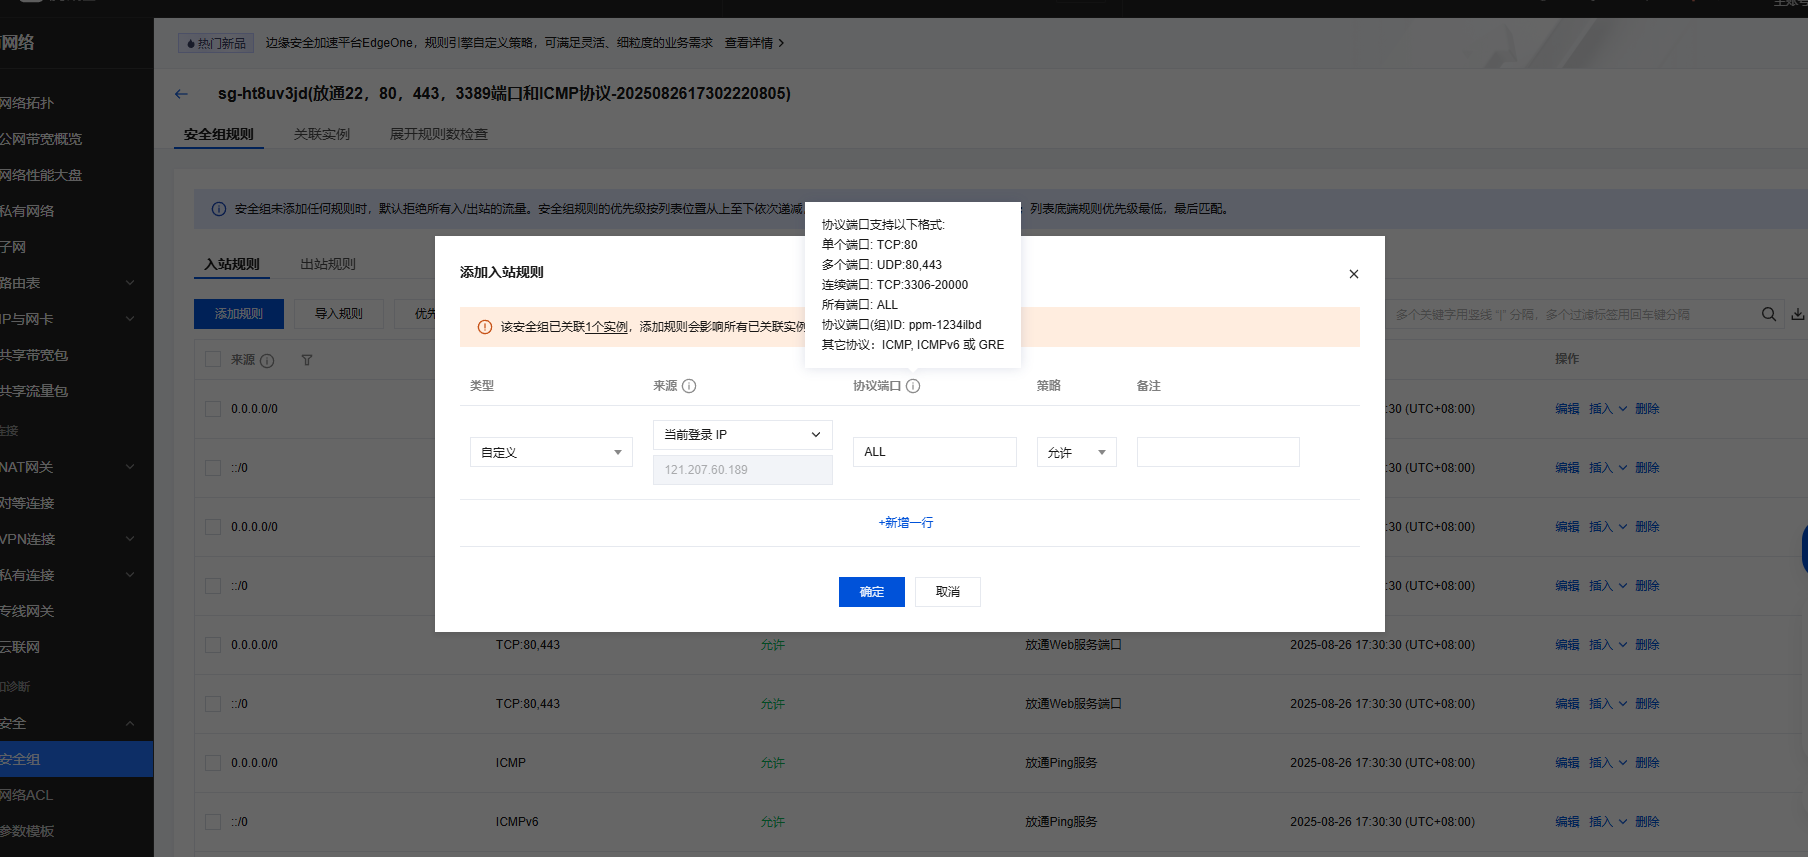Screen dimensions: 1808x857
Task: Close the 添加入站规则 dialog with X
Action: click(x=1353, y=274)
